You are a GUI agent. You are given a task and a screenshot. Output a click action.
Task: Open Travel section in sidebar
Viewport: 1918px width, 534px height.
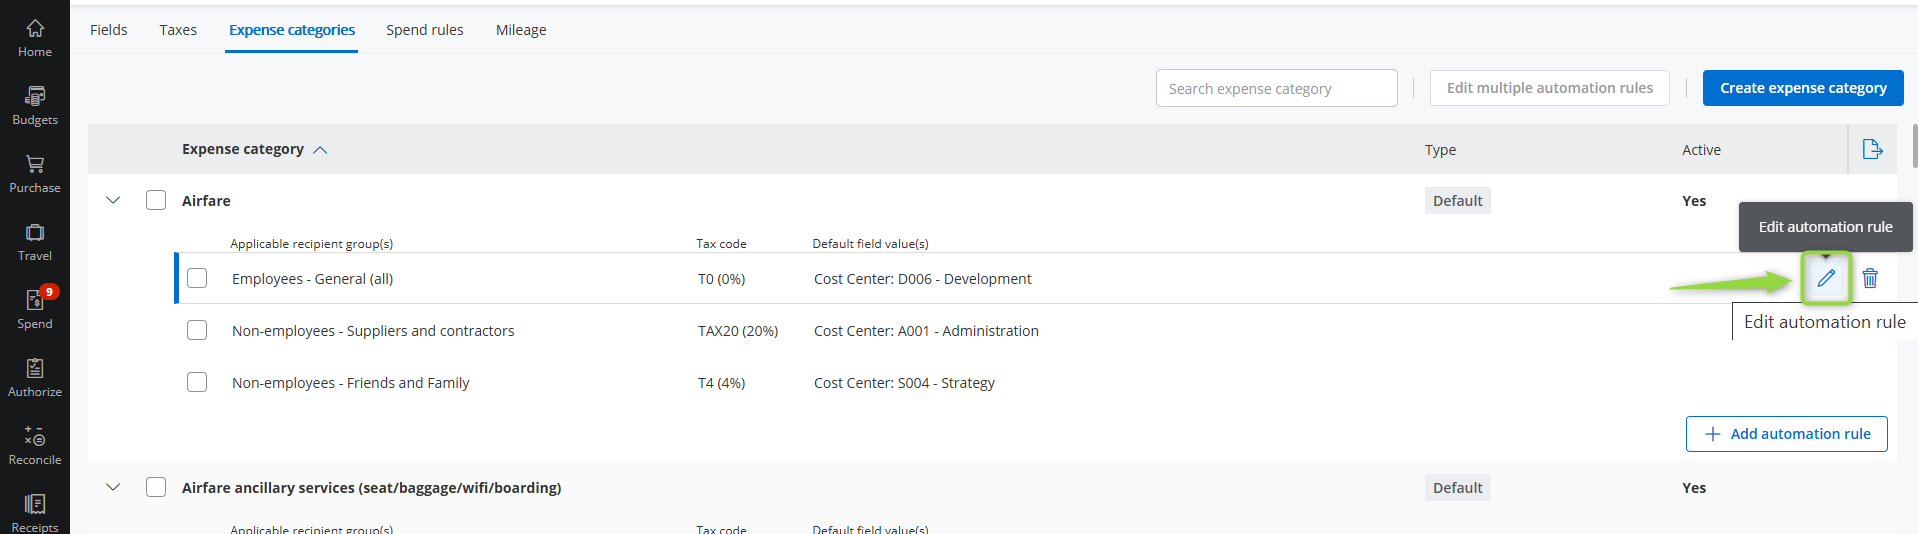[35, 242]
